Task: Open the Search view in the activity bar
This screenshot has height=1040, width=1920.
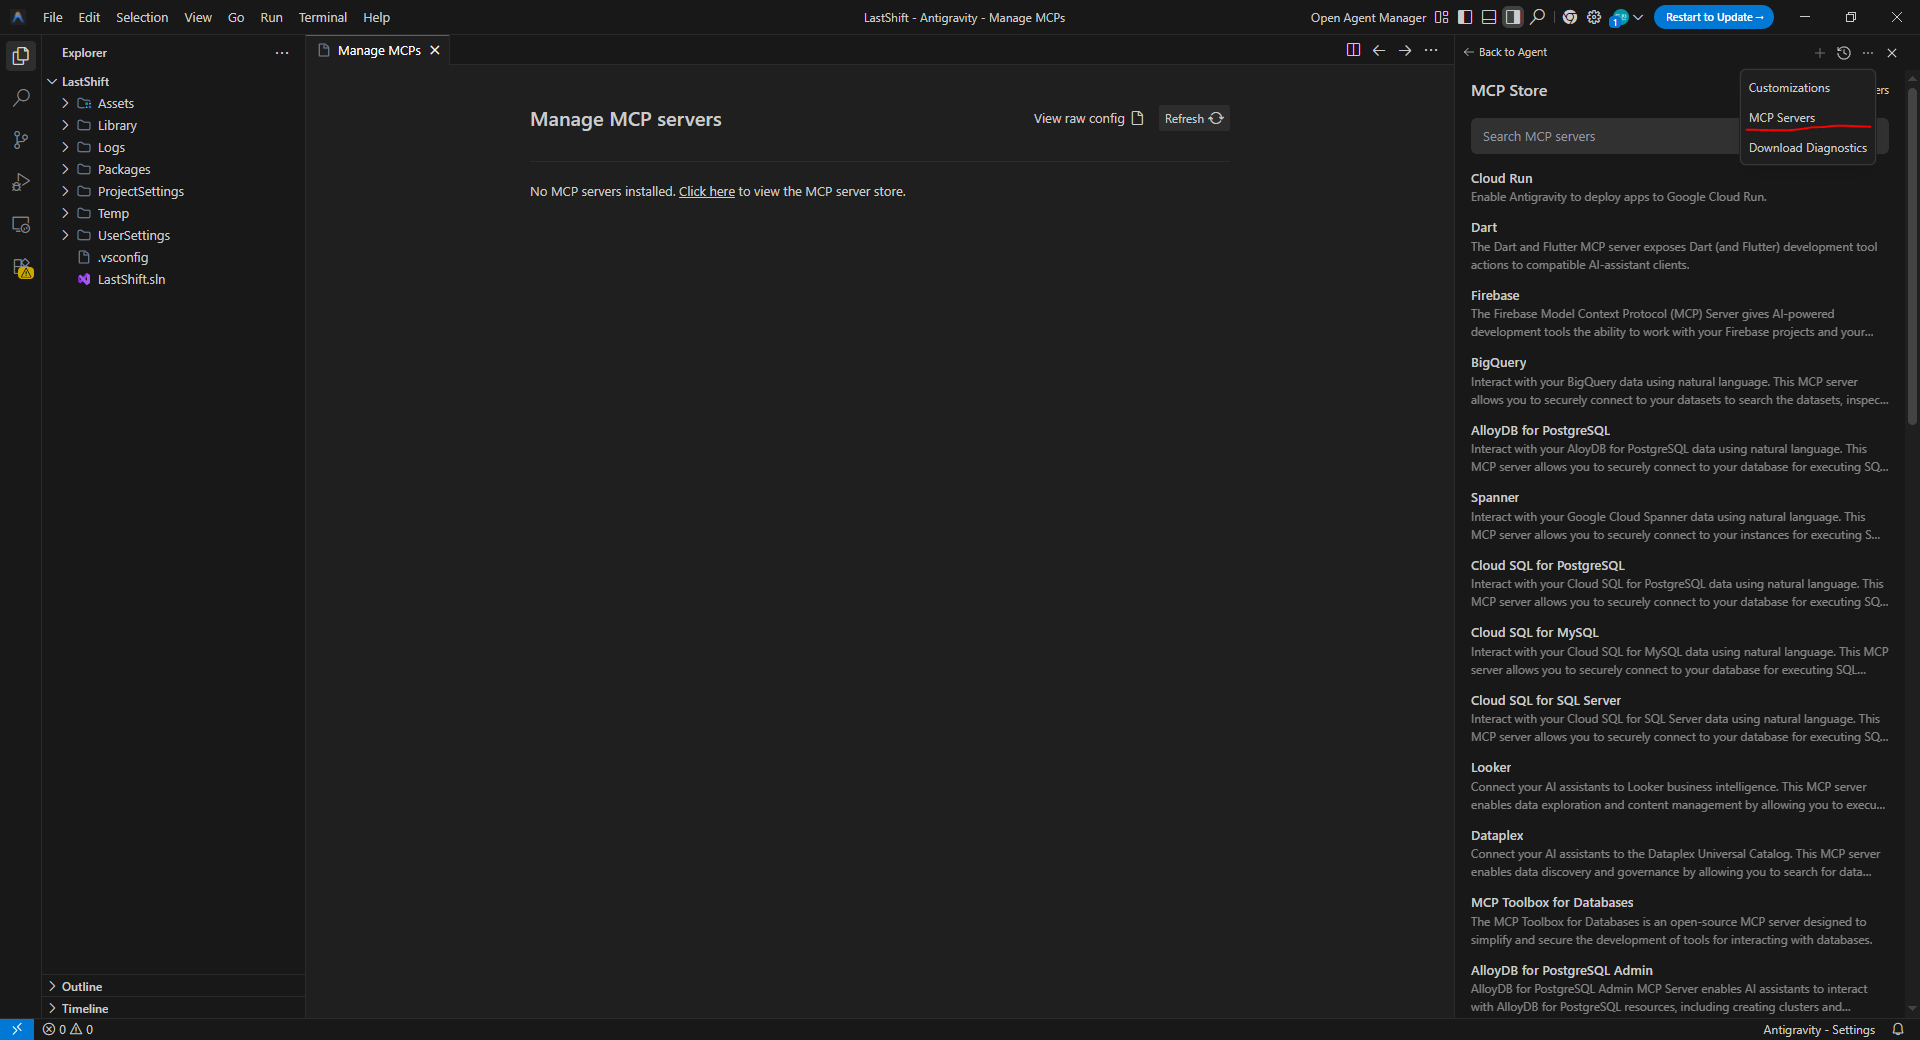Action: (21, 98)
